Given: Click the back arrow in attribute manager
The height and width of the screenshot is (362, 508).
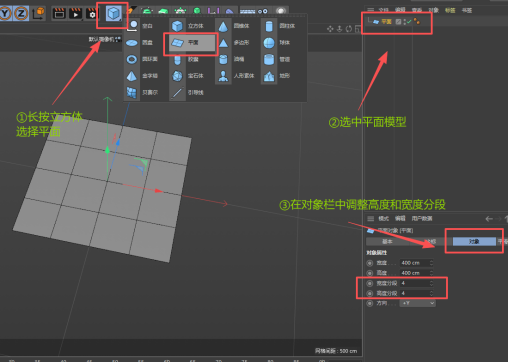Looking at the screenshot, I should (x=489, y=219).
